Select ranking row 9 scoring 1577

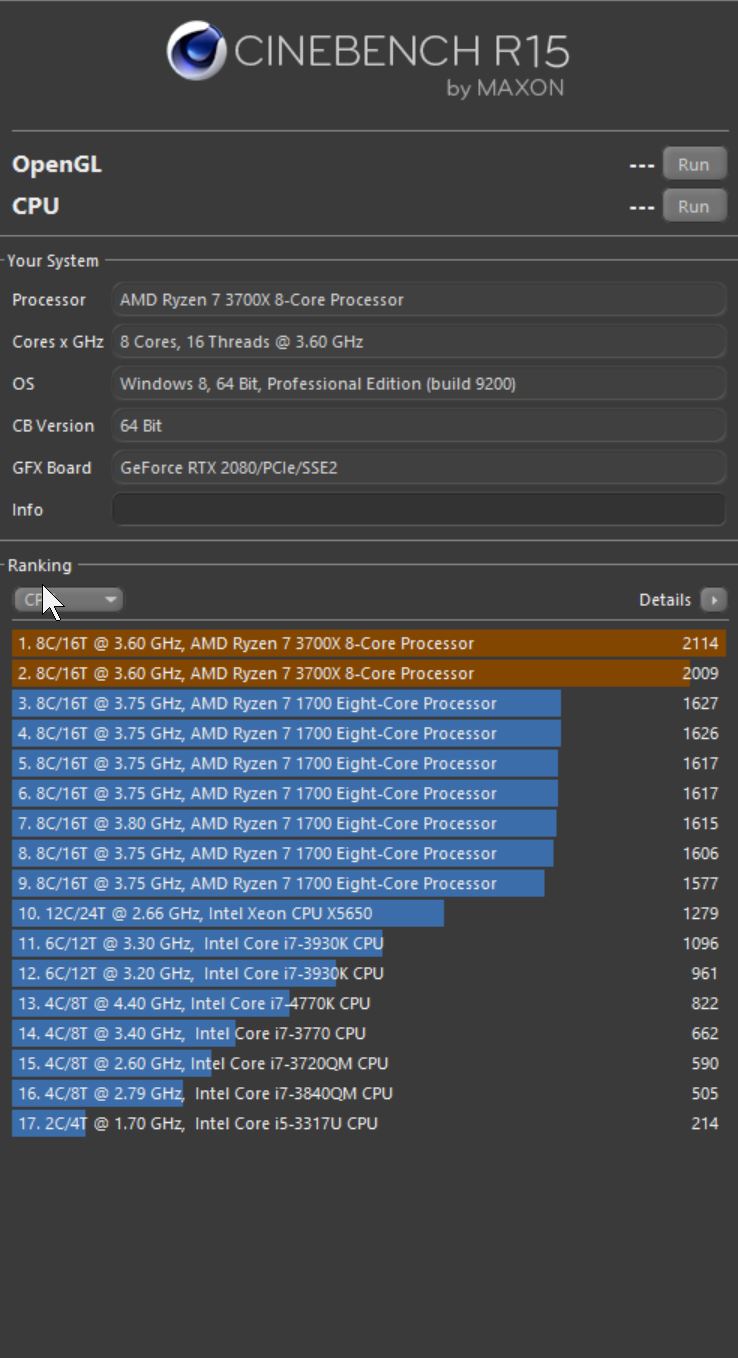pyautogui.click(x=369, y=883)
